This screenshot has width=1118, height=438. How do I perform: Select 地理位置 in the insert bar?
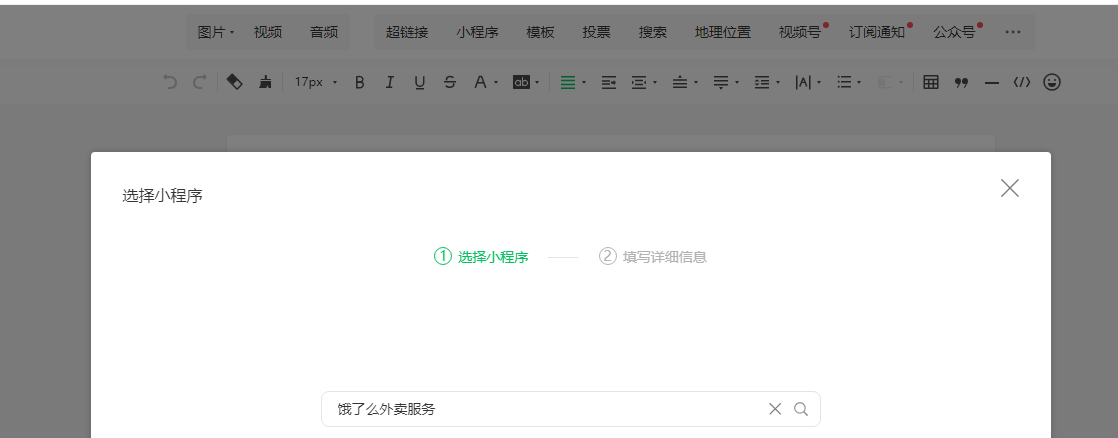pos(722,32)
